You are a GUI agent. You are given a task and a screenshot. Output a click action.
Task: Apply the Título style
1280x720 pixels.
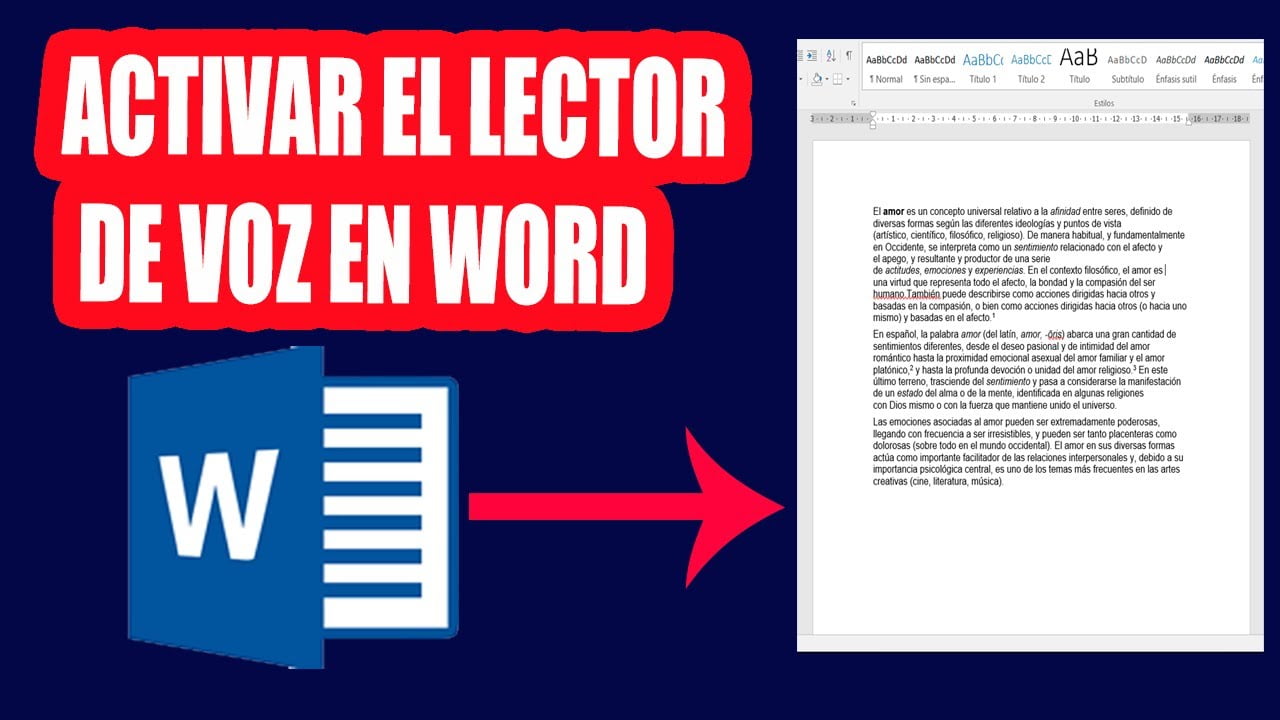[x=1079, y=68]
